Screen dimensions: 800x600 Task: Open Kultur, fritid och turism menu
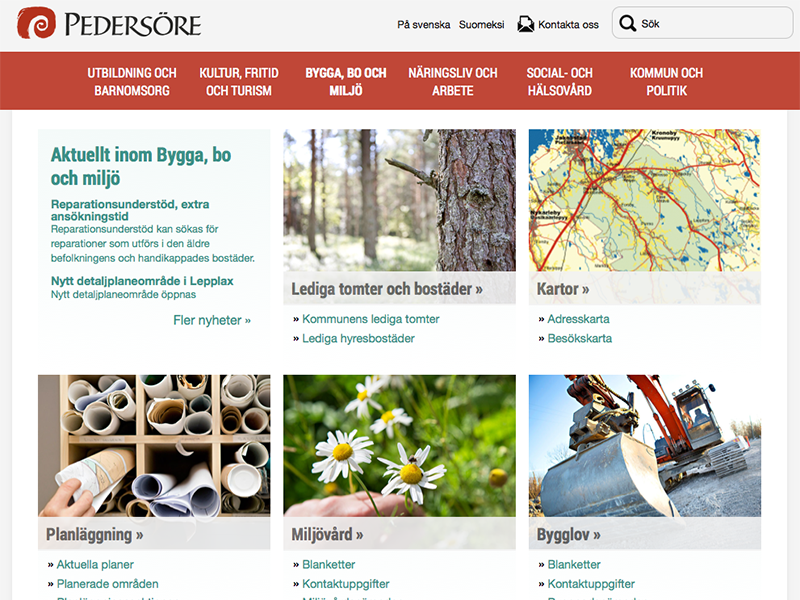232,82
